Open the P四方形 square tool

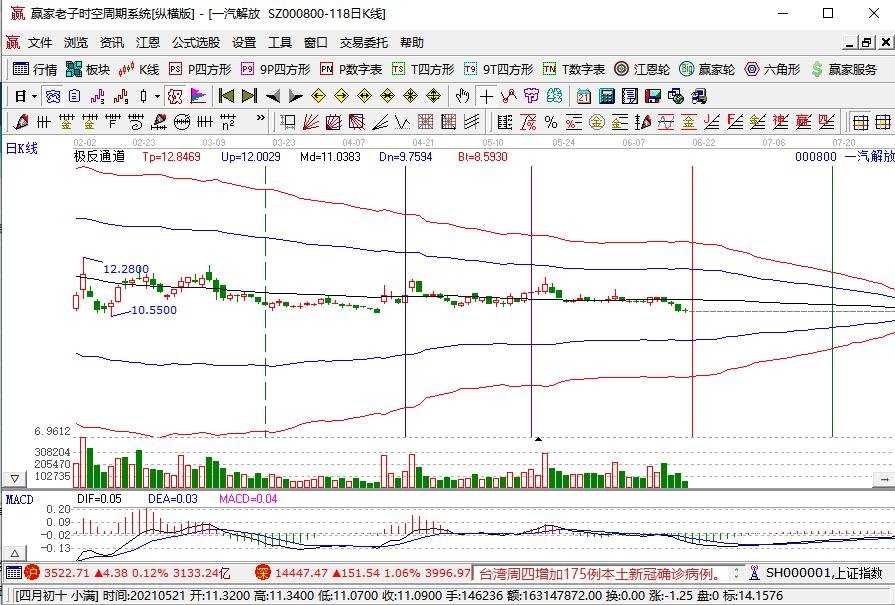tap(199, 69)
